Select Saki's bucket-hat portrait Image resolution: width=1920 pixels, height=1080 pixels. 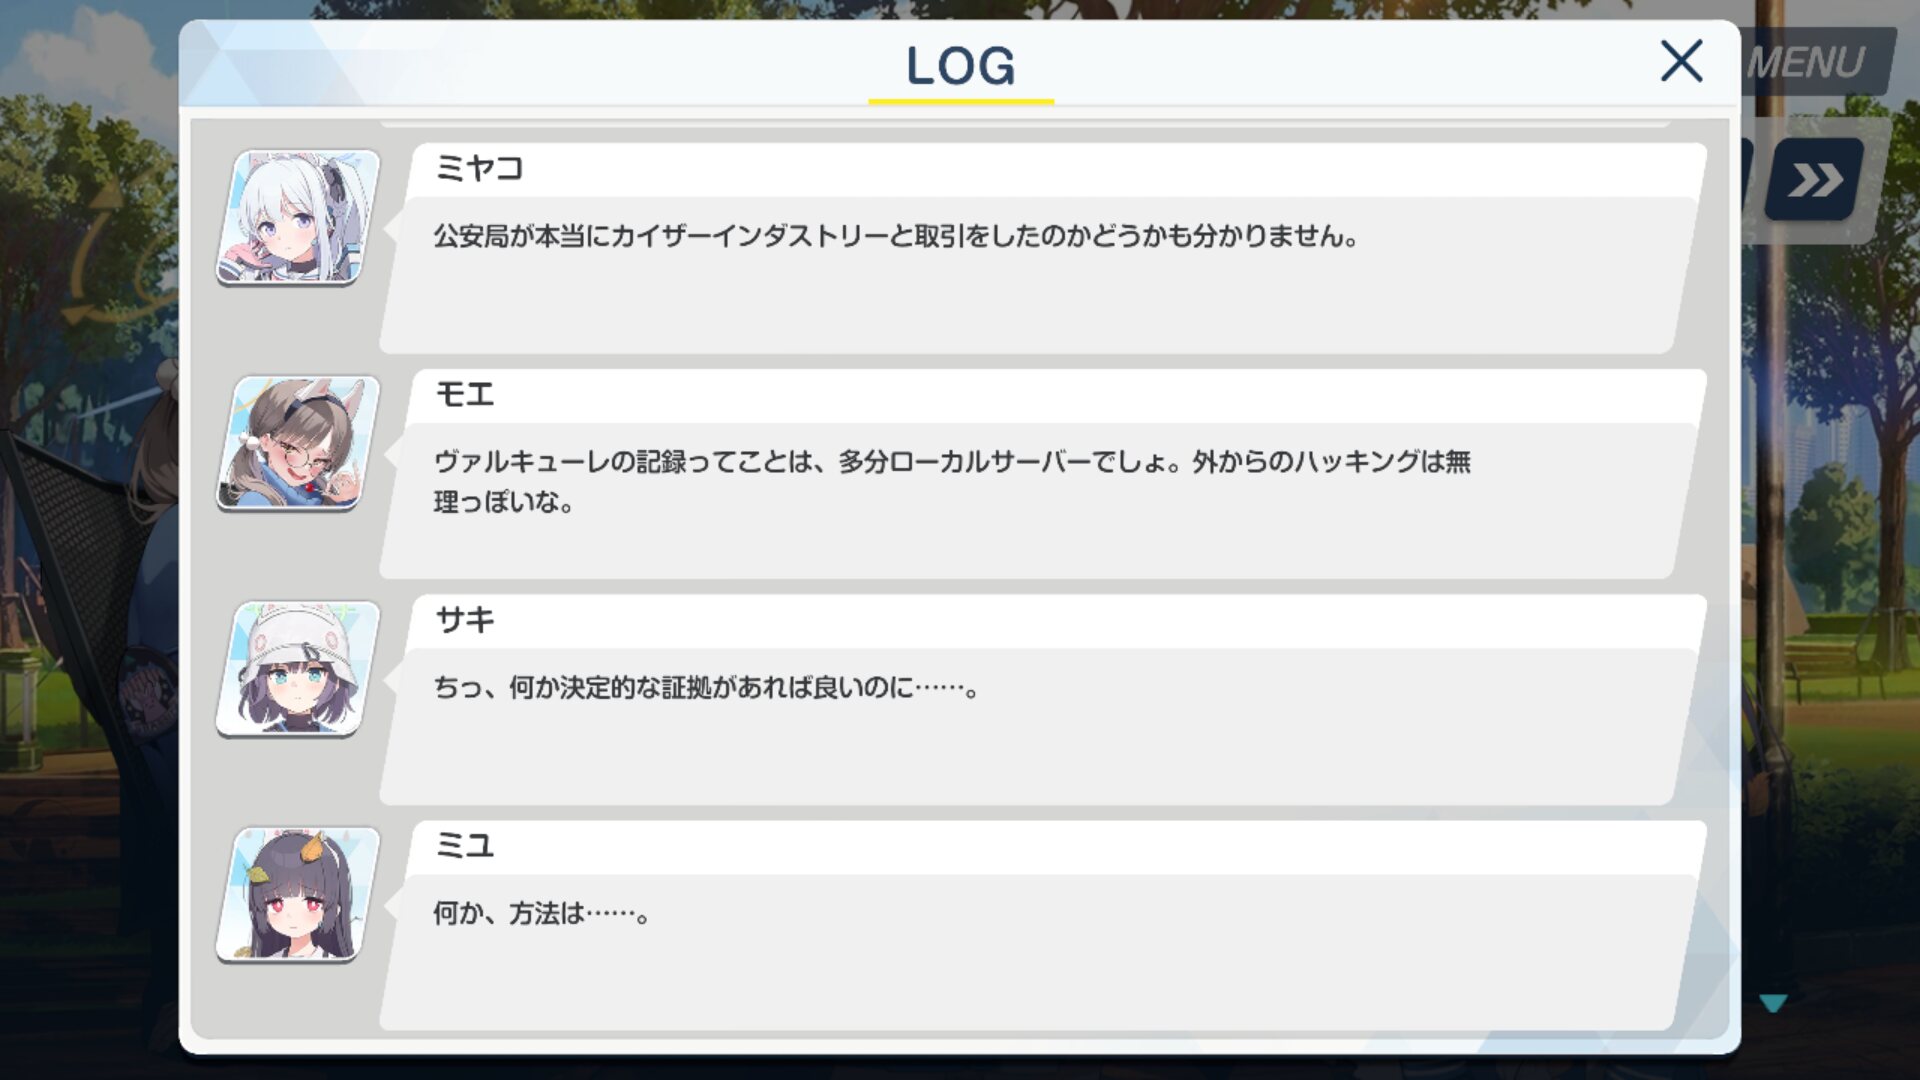tap(298, 669)
